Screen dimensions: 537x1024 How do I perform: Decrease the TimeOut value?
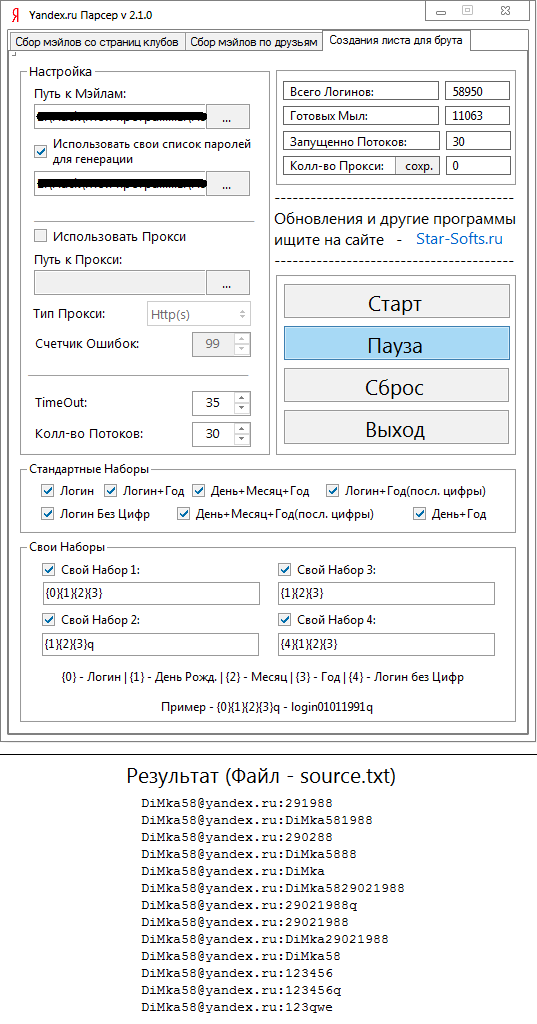coord(242,408)
